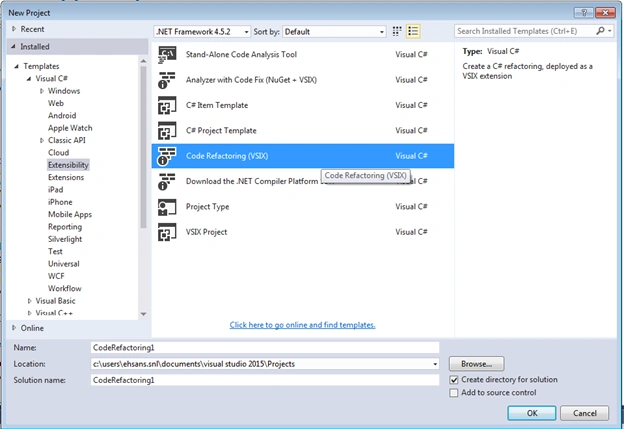624x429 pixels.
Task: Click the Download .NET Compiler Platform icon
Action: tap(167, 181)
